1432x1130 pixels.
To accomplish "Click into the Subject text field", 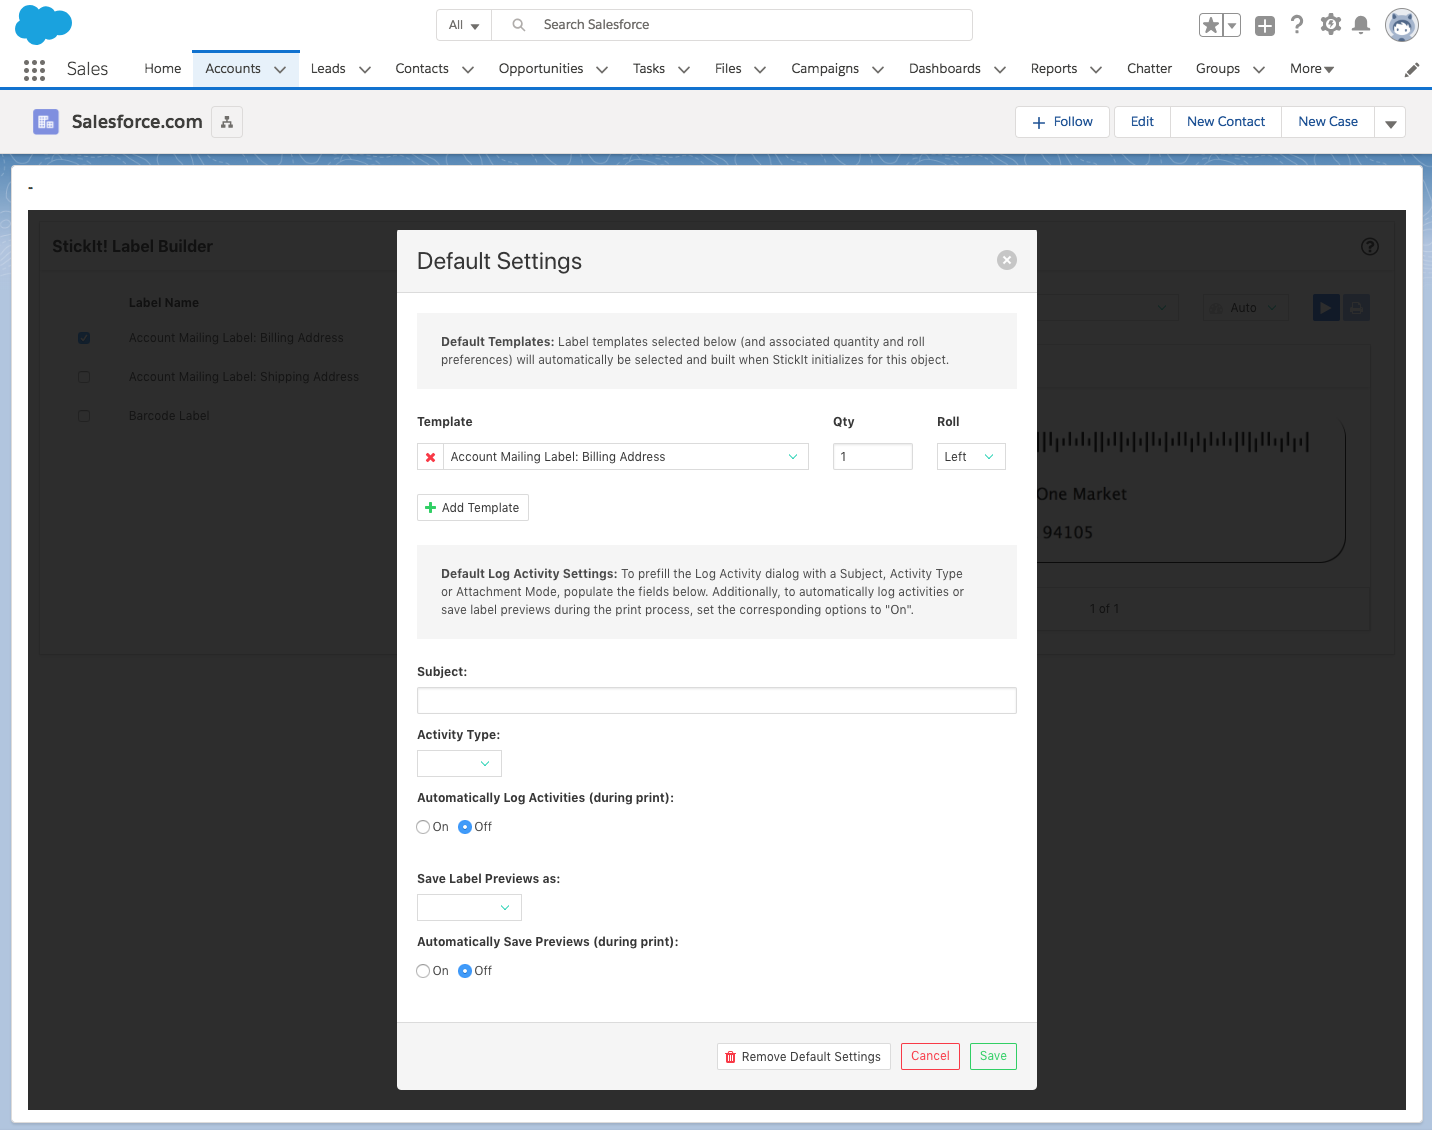I will 716,700.
